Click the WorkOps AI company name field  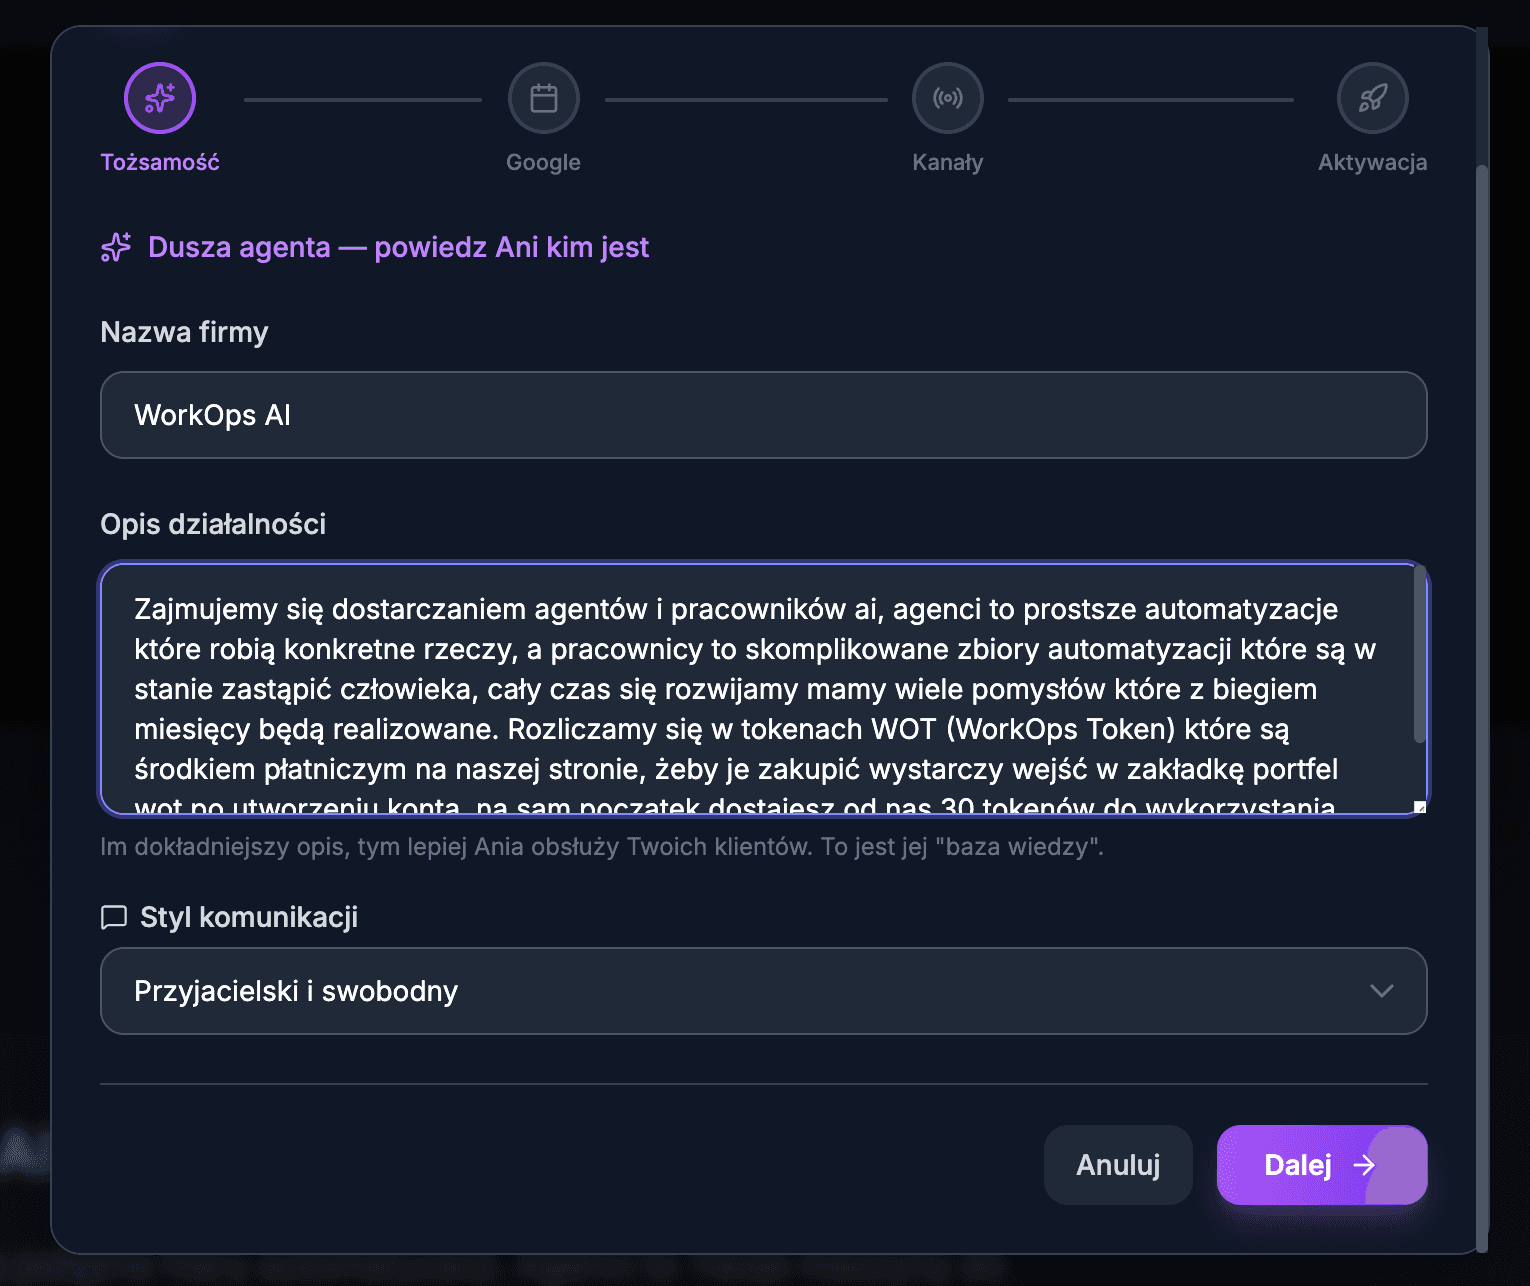(x=763, y=415)
